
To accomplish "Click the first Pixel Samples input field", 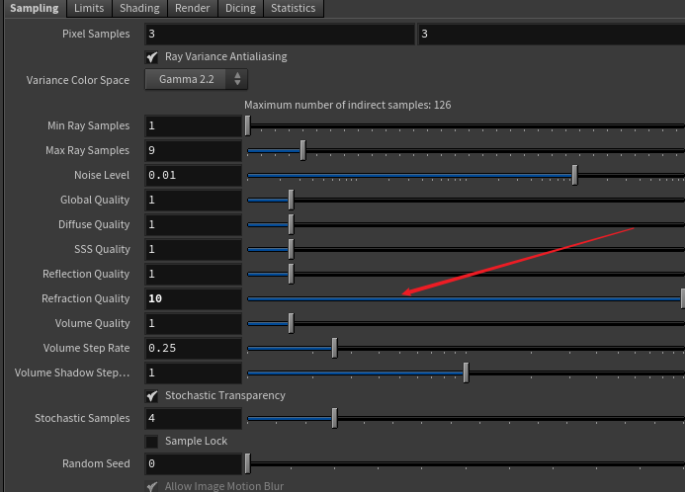I will [278, 34].
